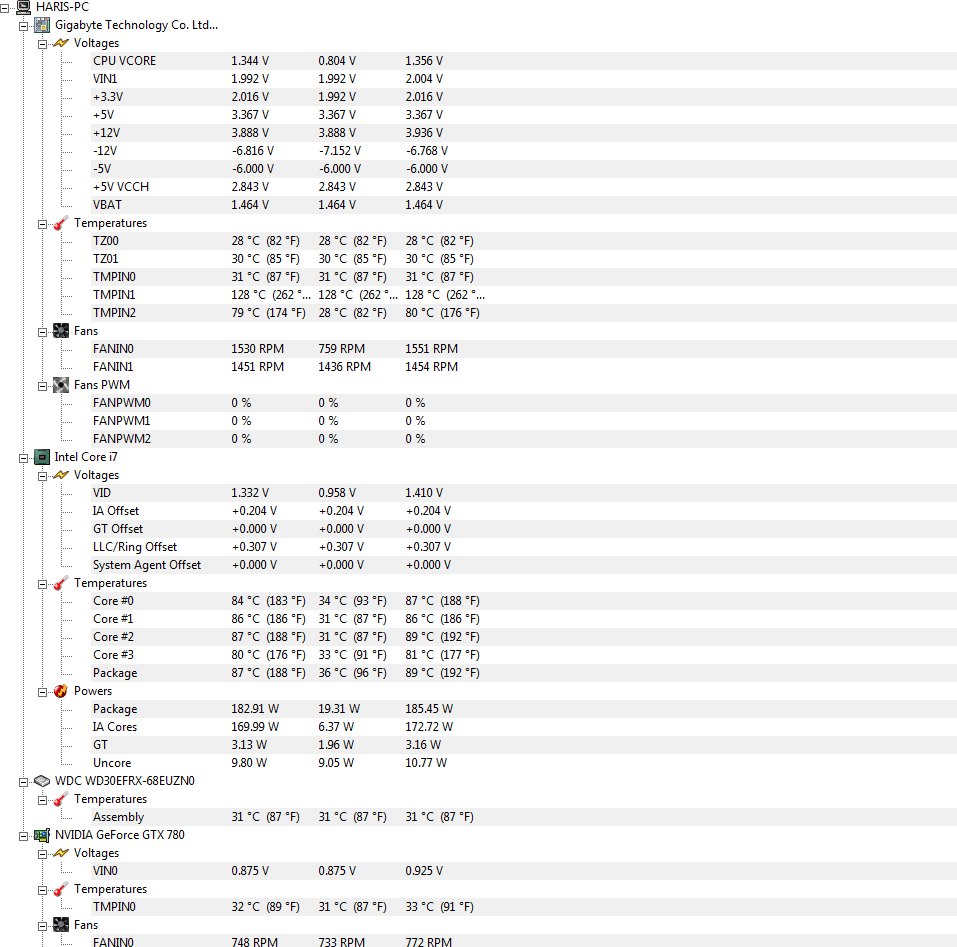Click the 185.45 W Package max value
The width and height of the screenshot is (957, 947).
pyautogui.click(x=429, y=709)
